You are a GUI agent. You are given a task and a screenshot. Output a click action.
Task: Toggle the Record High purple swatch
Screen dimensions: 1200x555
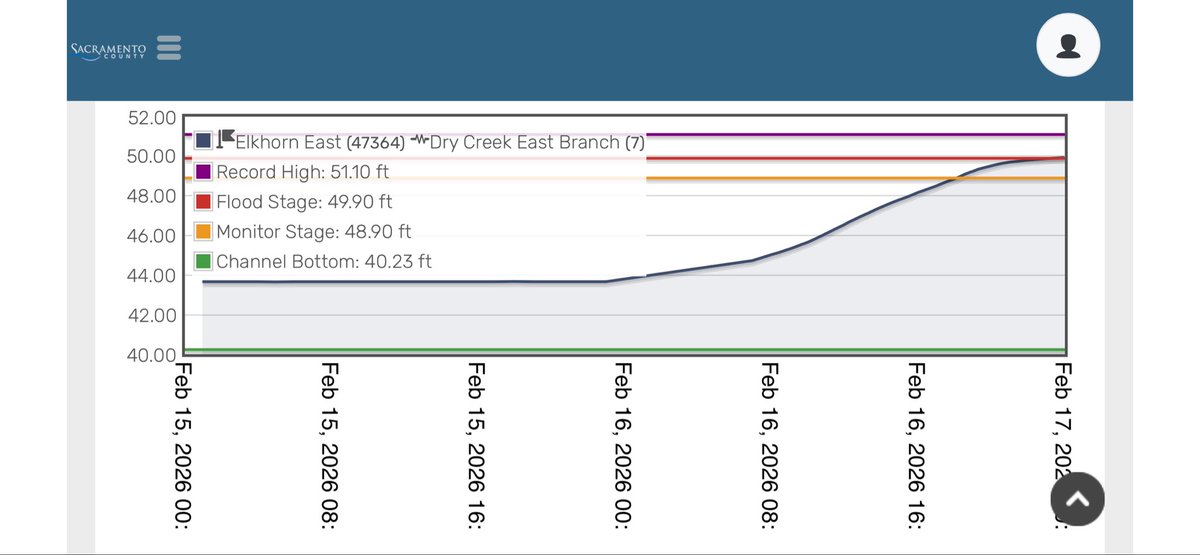pos(203,172)
